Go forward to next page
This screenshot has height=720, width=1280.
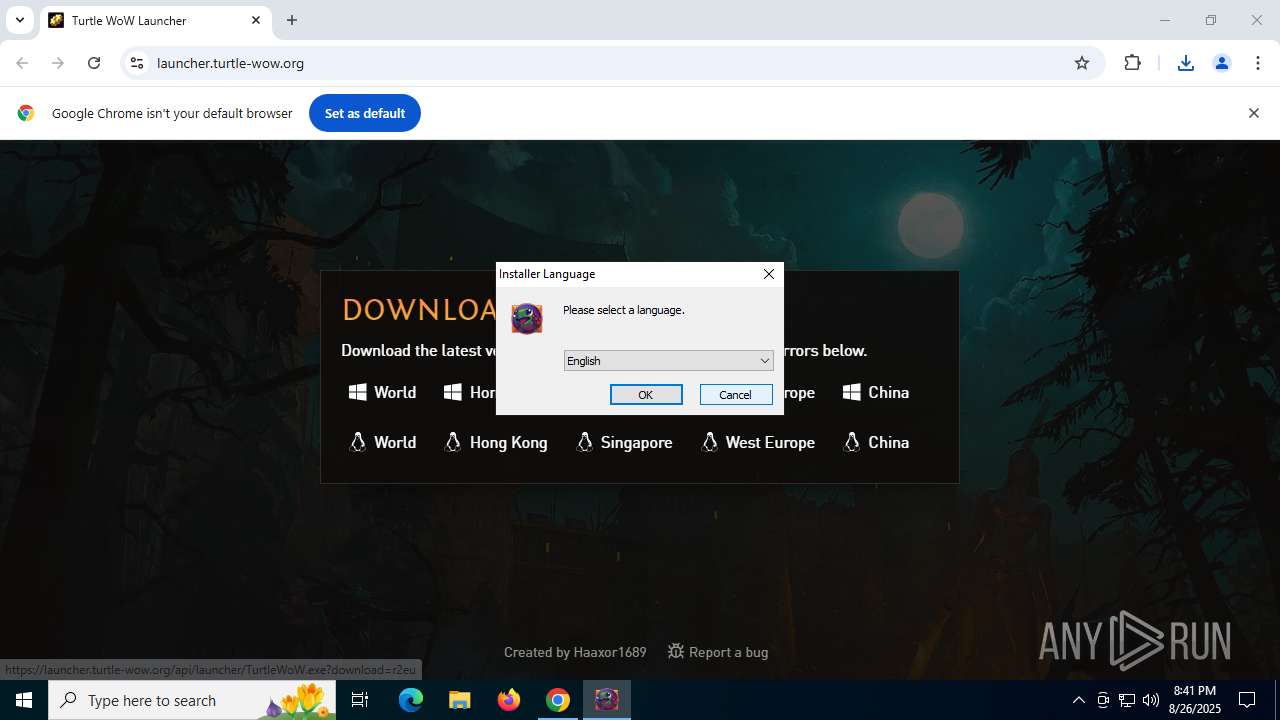[x=58, y=63]
